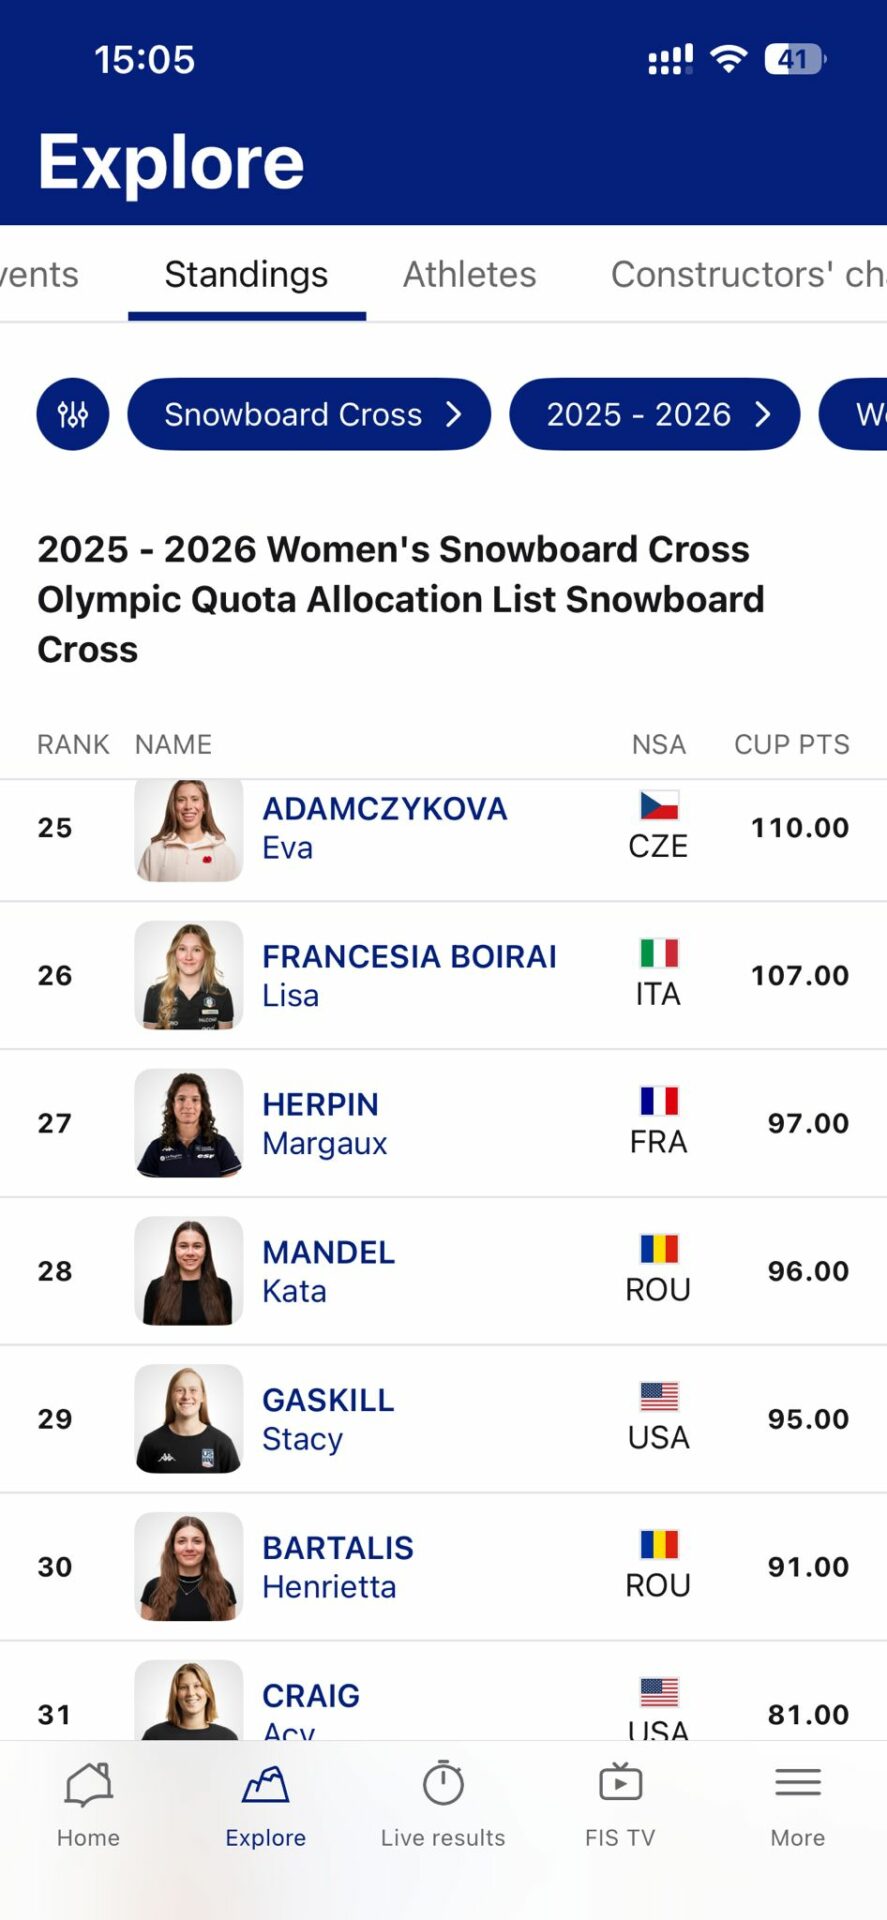Tap the Italian flag beside Francesia Boirai
The image size is (887, 1920).
pyautogui.click(x=659, y=953)
